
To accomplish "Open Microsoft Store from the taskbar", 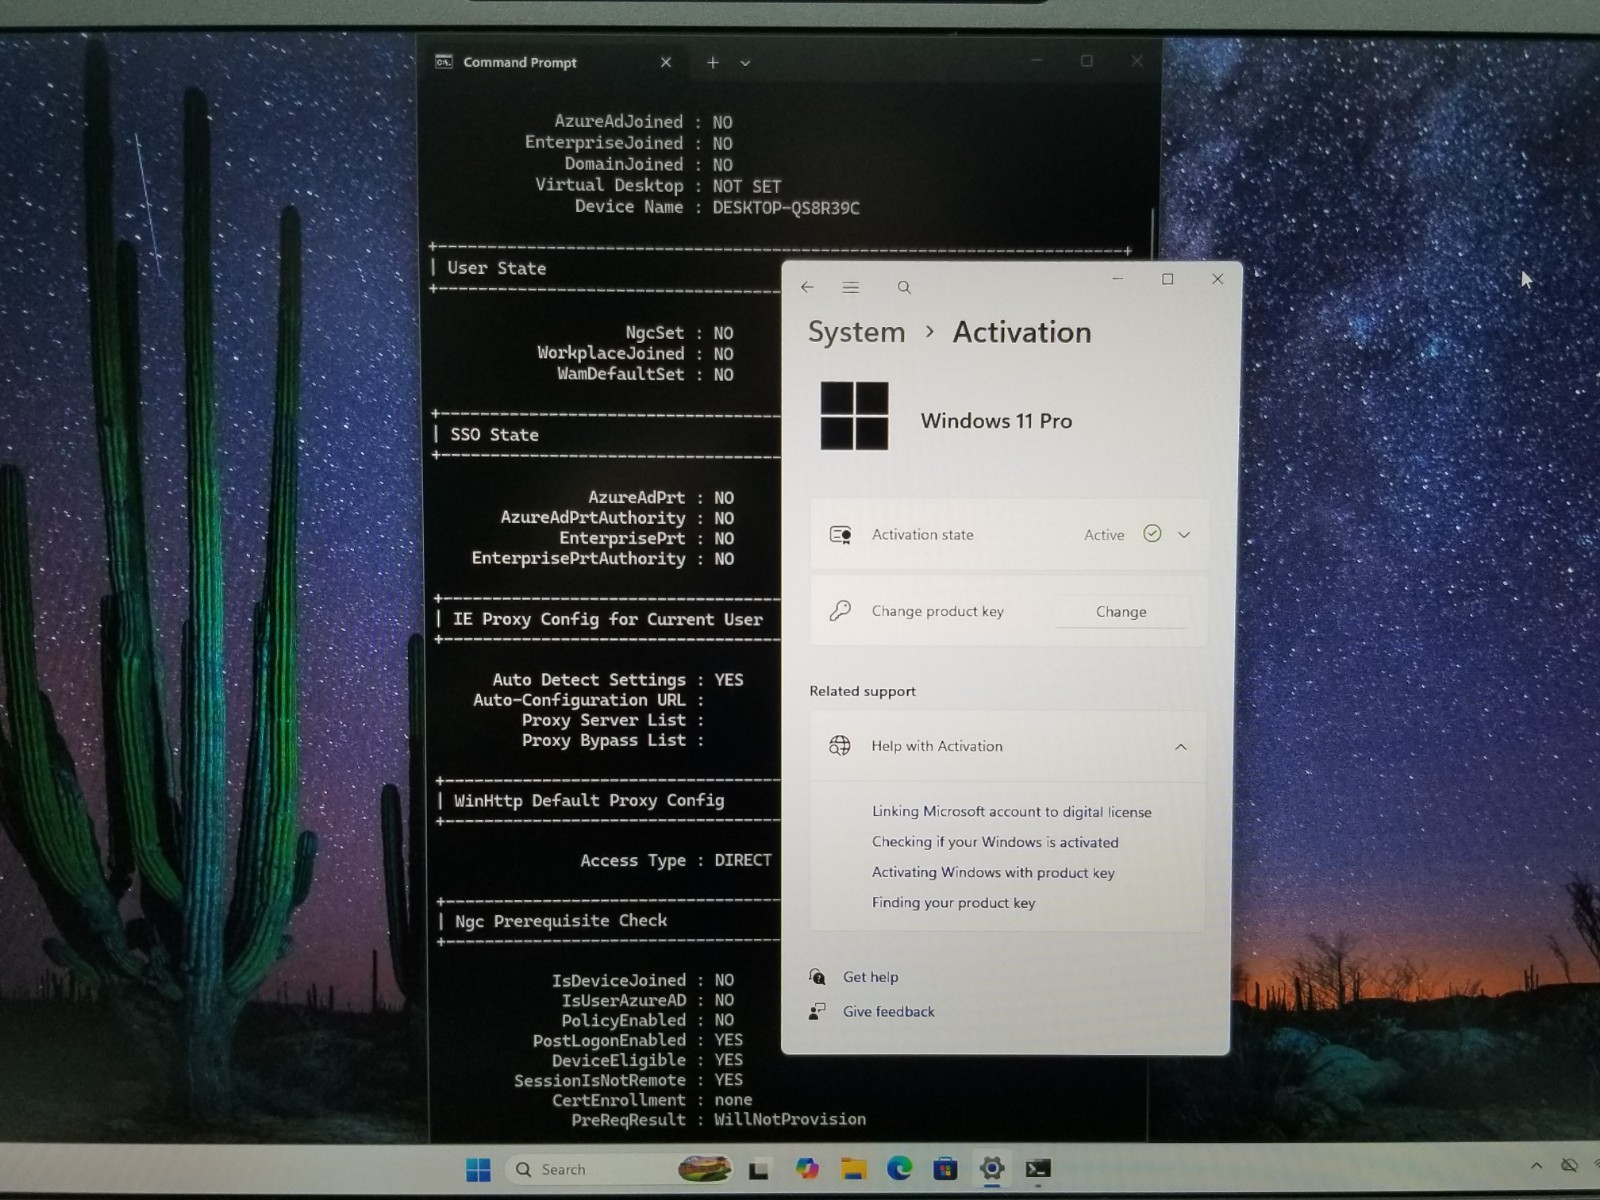I will pos(945,1169).
